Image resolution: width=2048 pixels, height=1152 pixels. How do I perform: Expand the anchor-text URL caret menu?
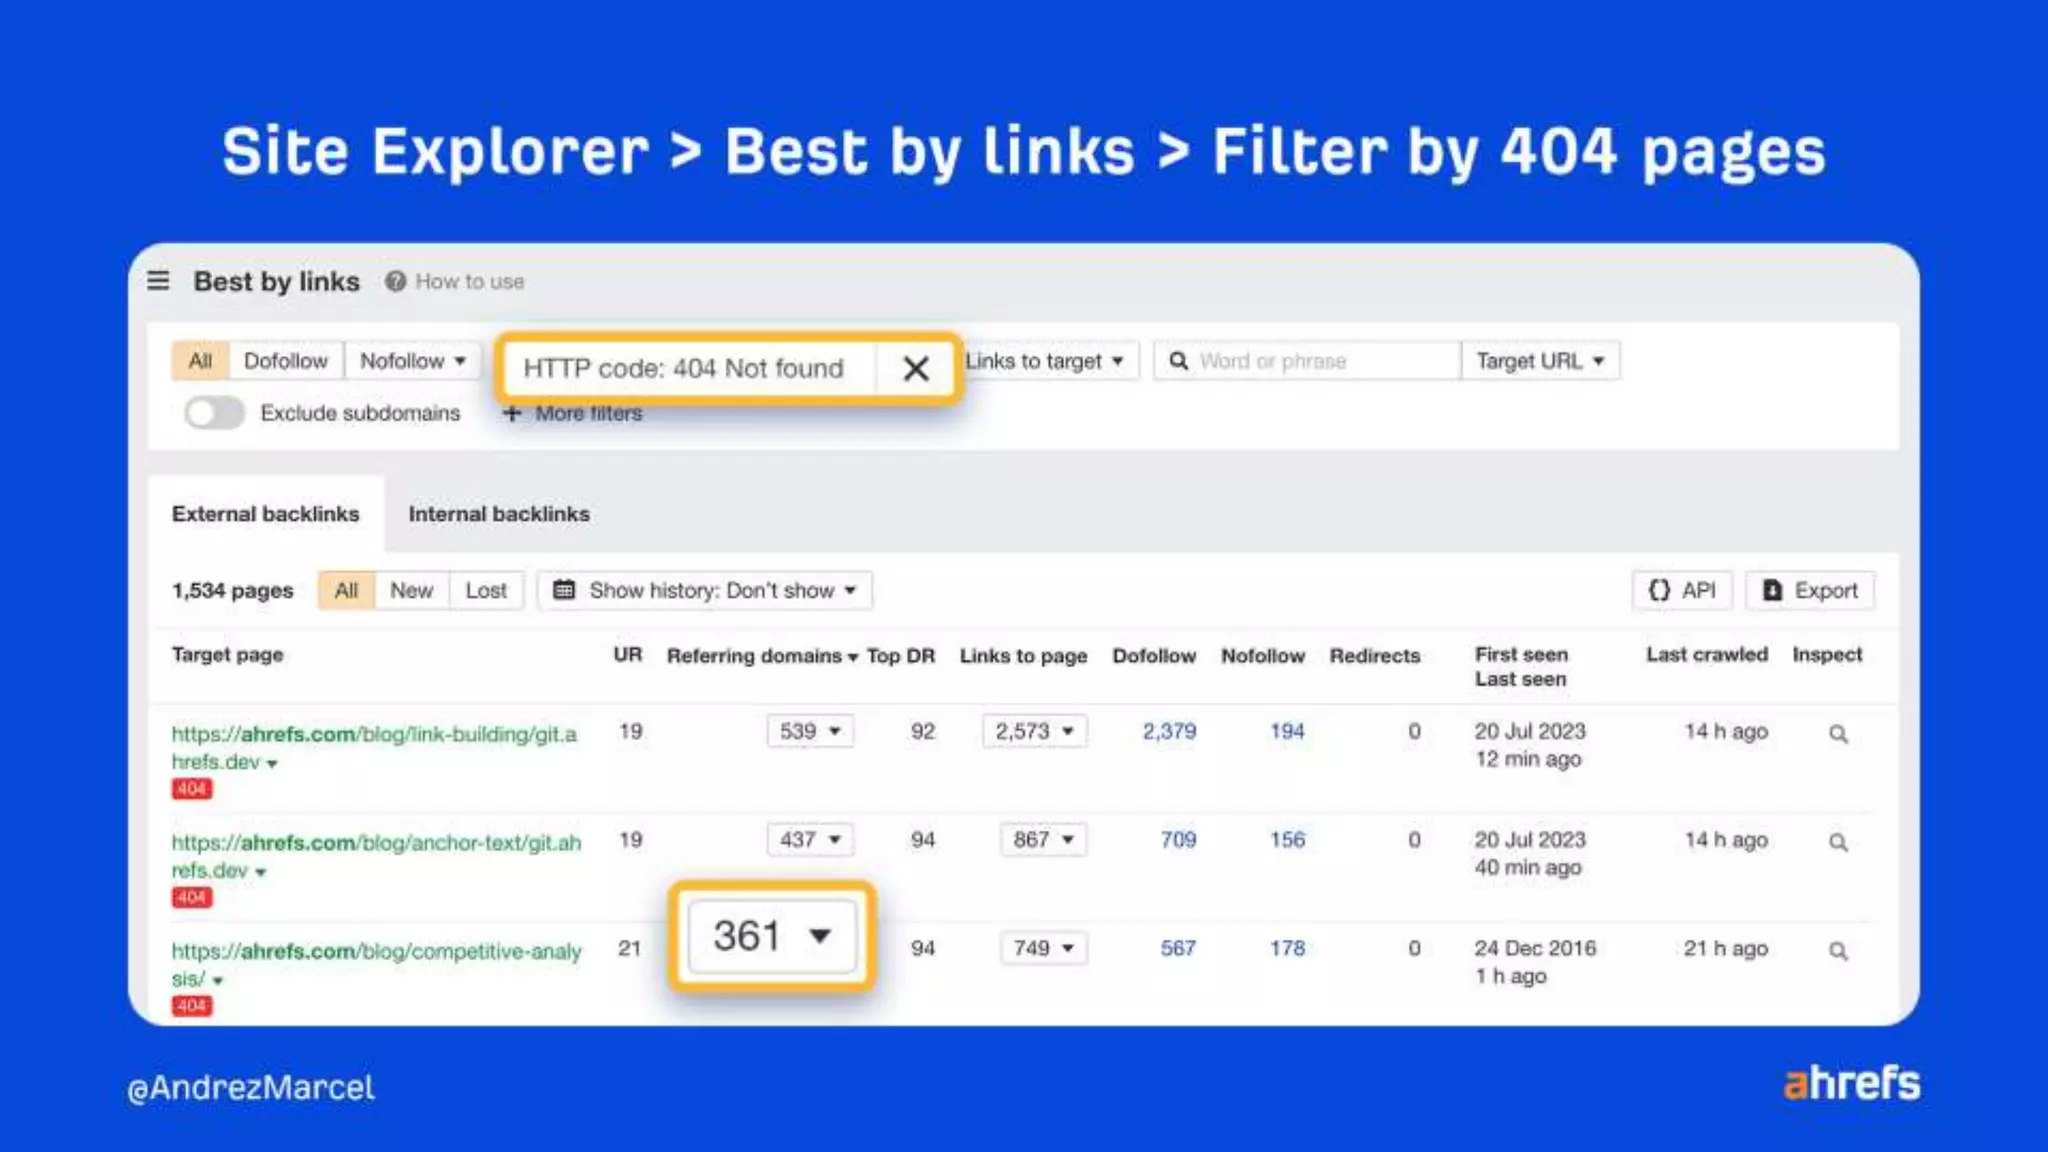click(x=260, y=872)
